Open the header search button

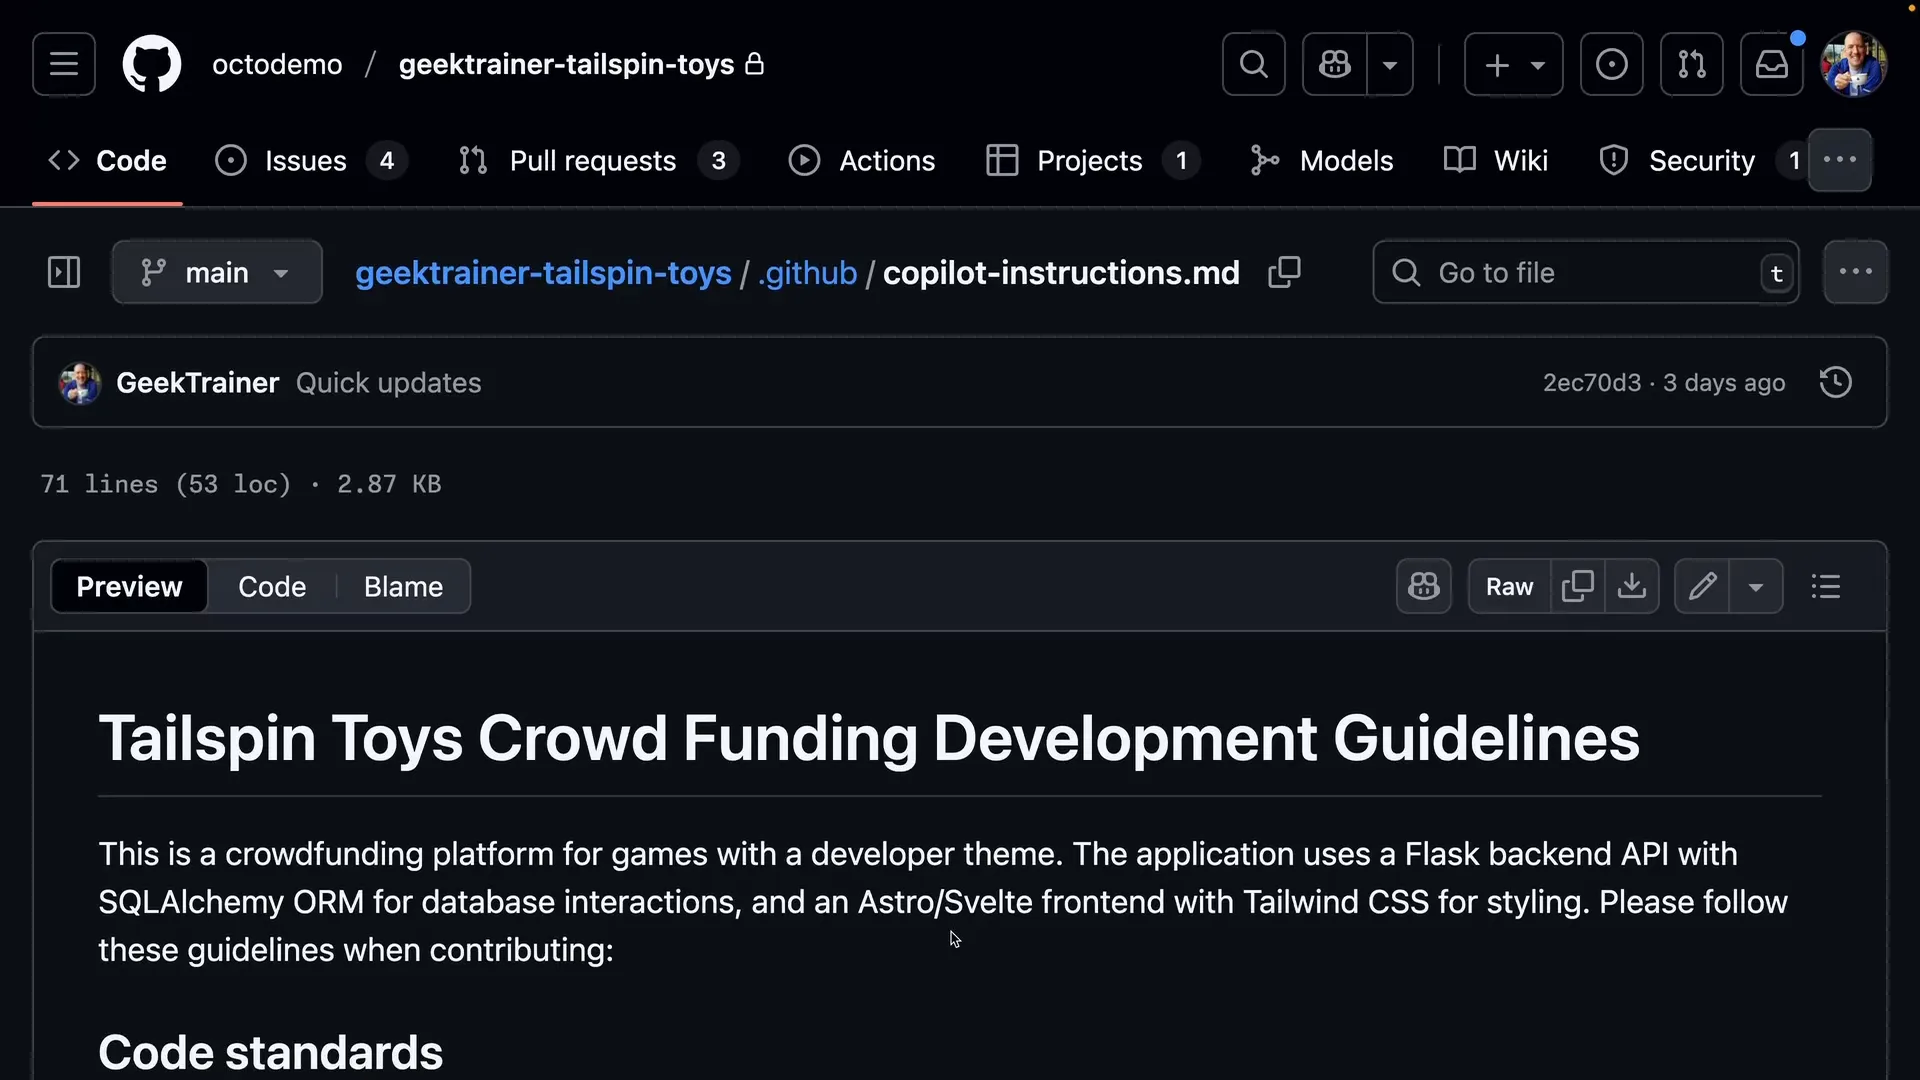pyautogui.click(x=1253, y=64)
